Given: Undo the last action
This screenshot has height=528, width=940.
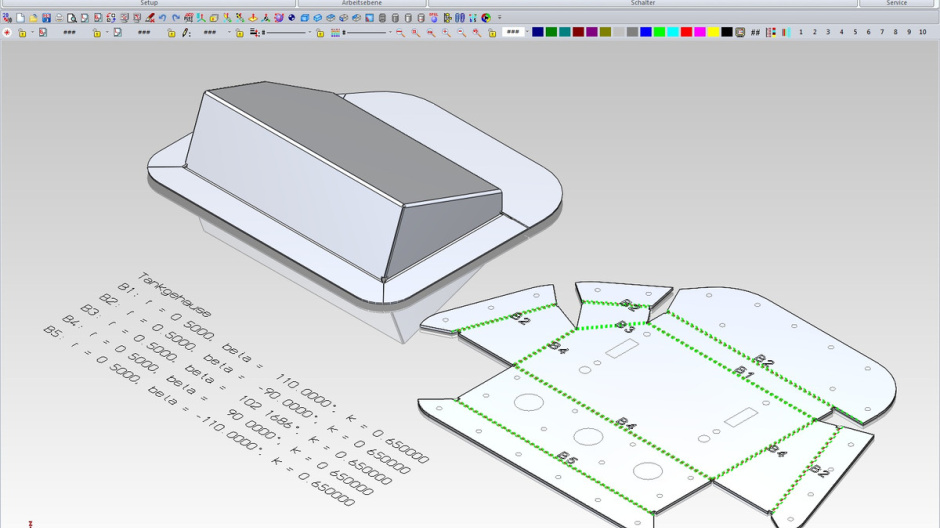Looking at the screenshot, I should point(163,18).
